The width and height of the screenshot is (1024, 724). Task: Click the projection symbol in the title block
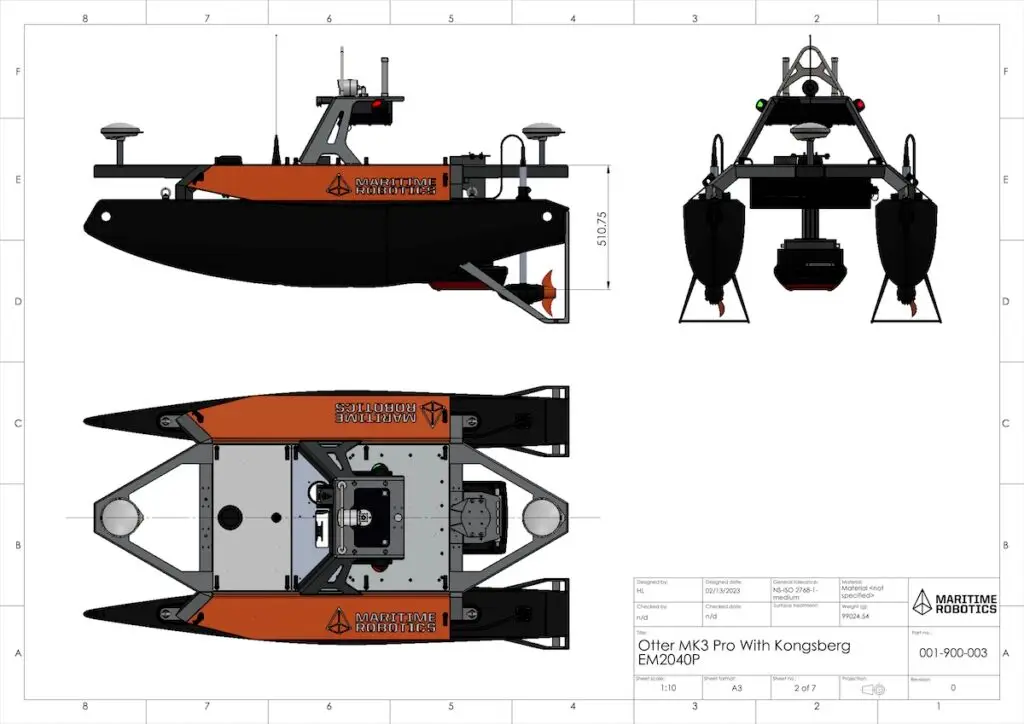click(x=872, y=690)
